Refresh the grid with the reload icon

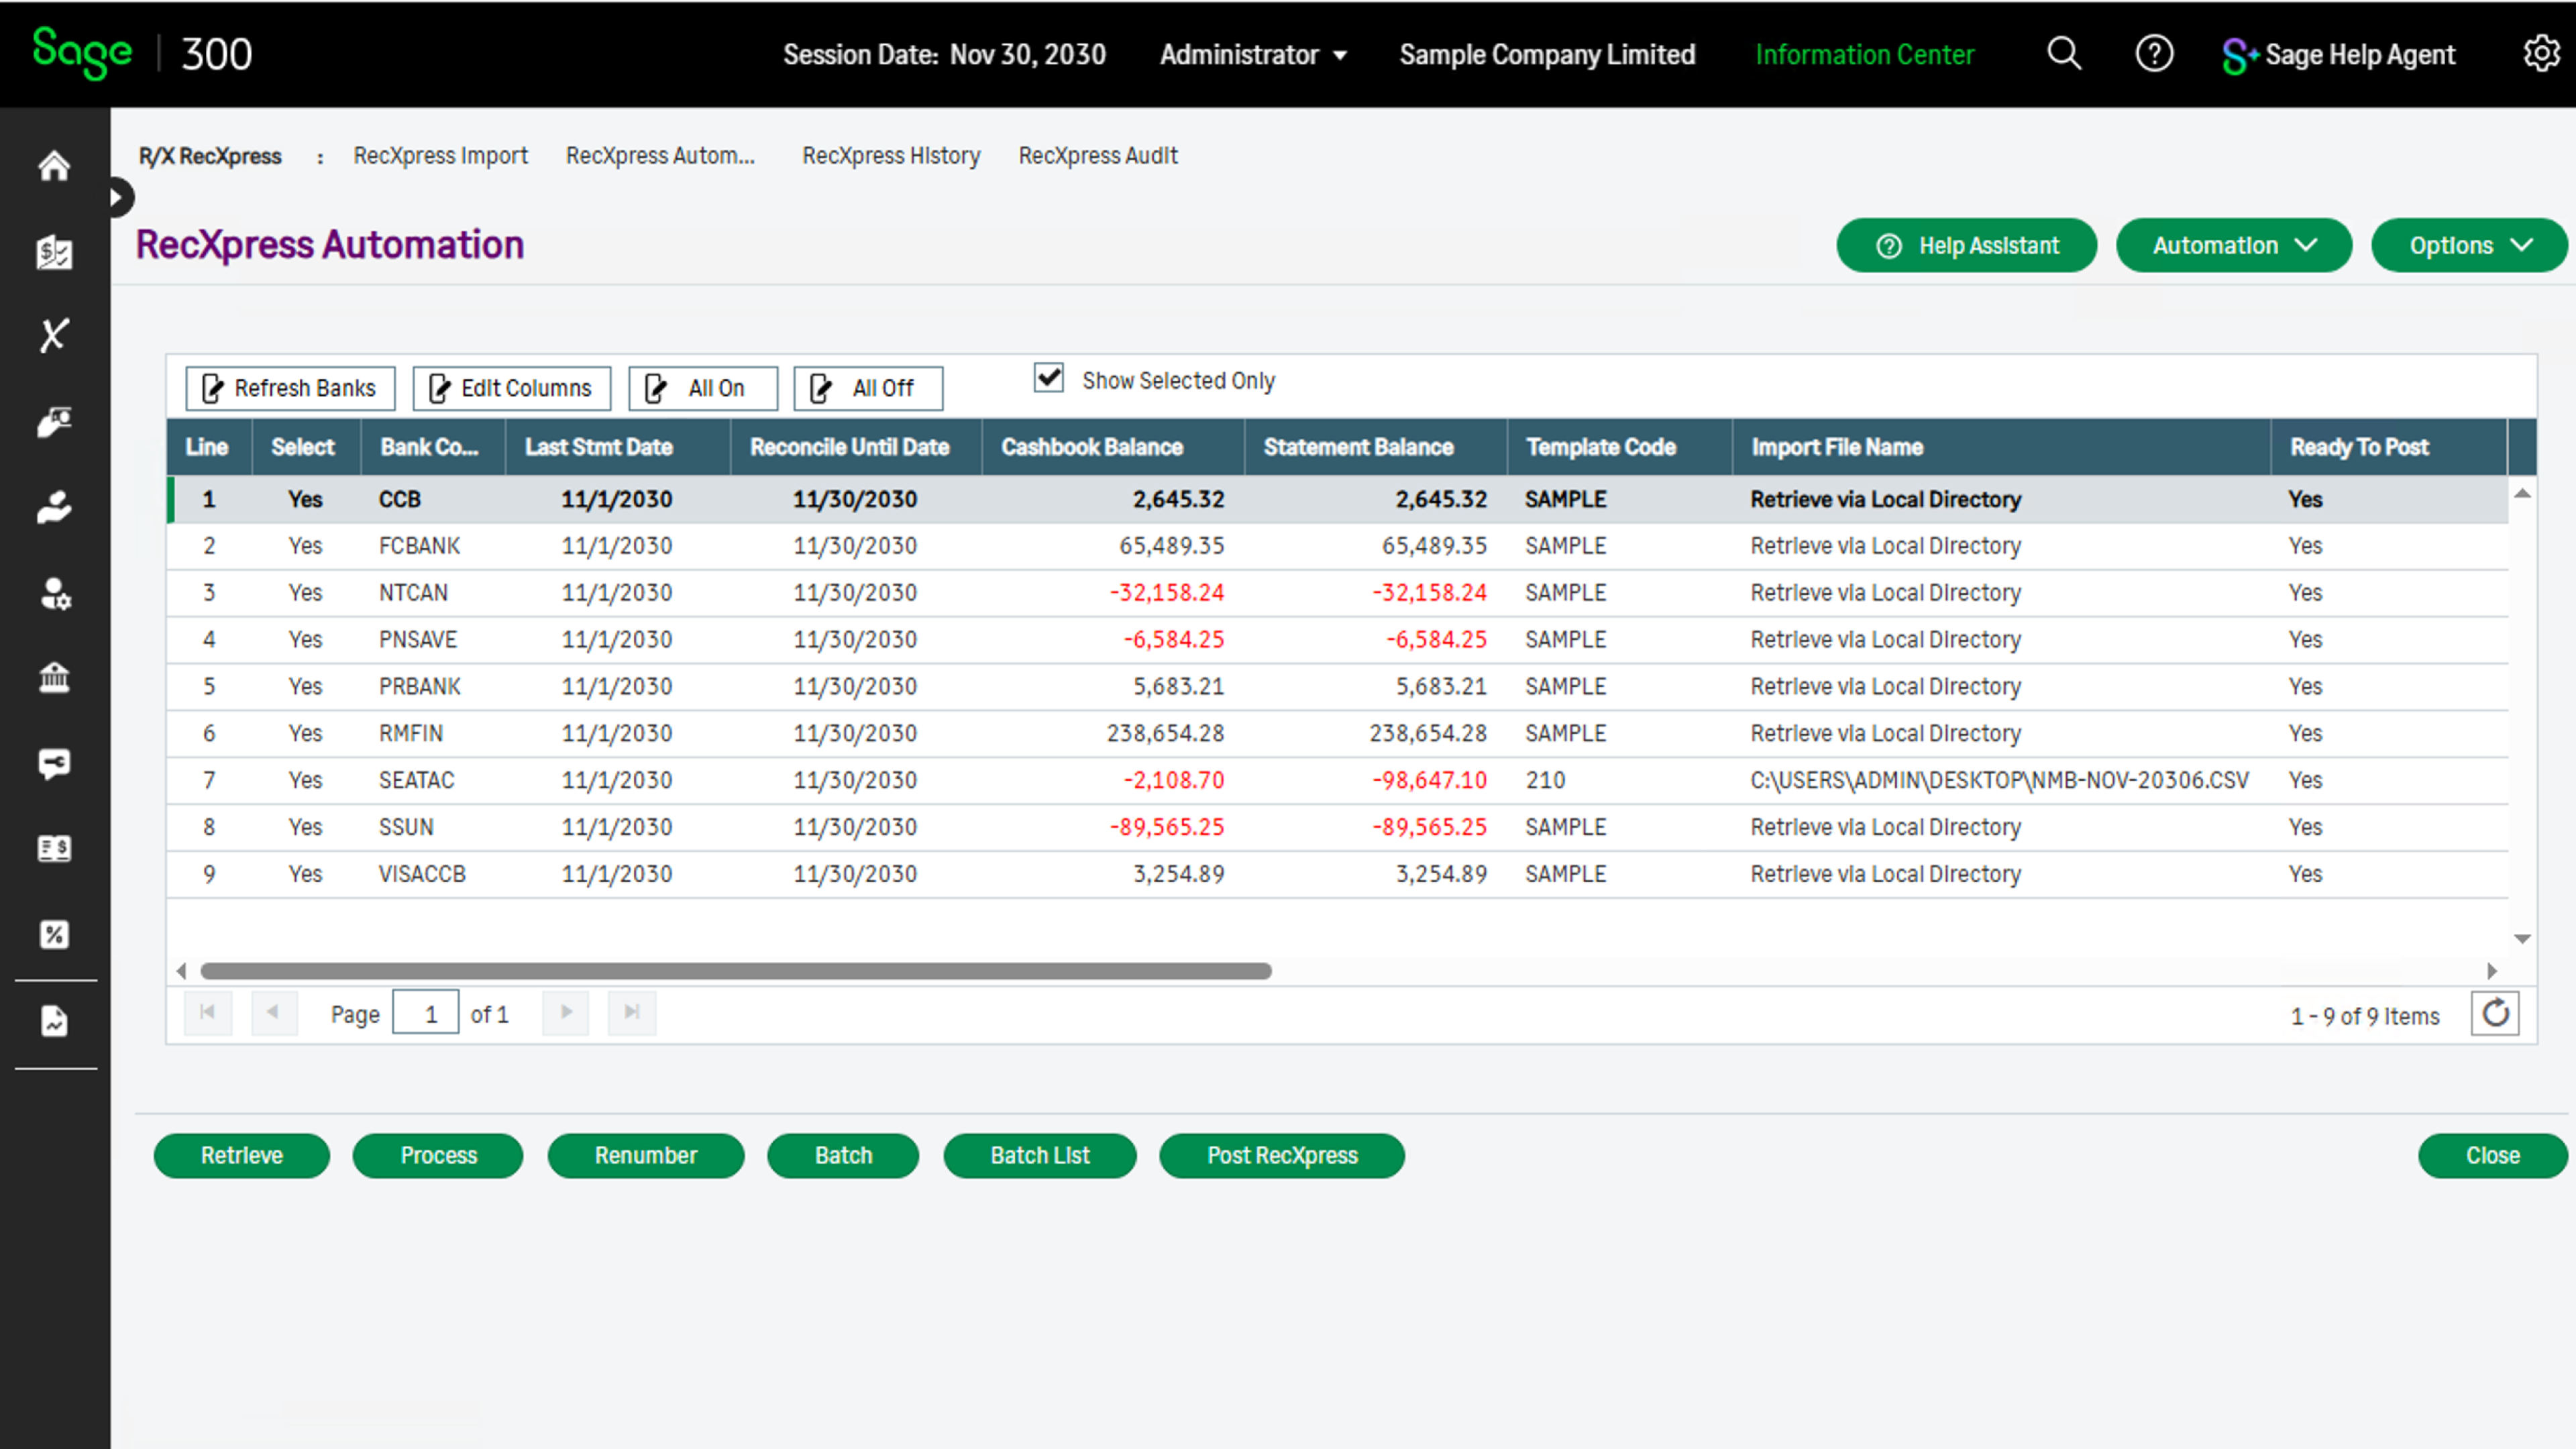coord(2495,1014)
